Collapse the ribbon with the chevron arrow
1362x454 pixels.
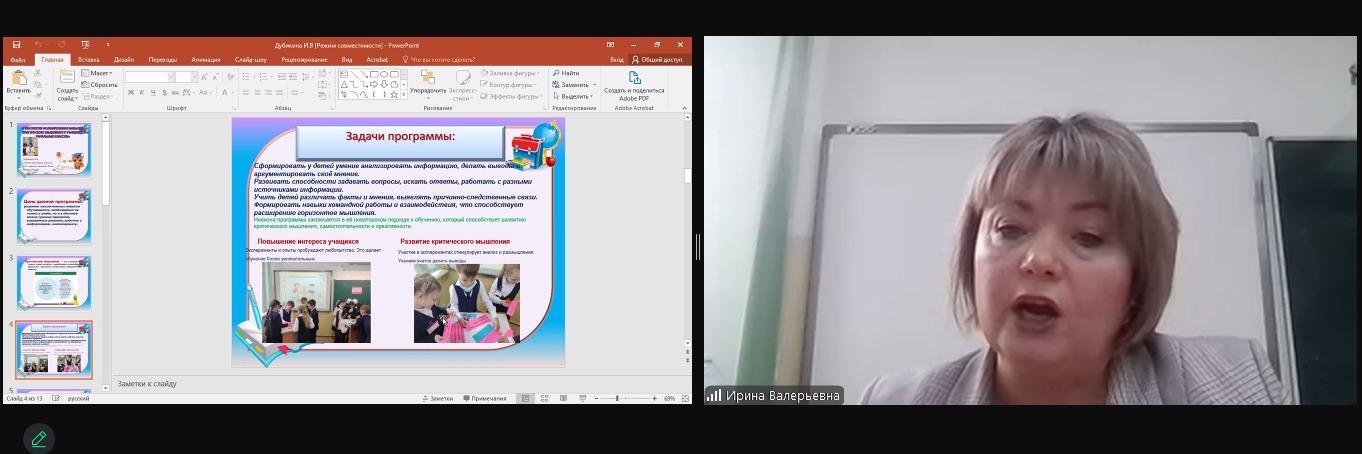click(684, 107)
